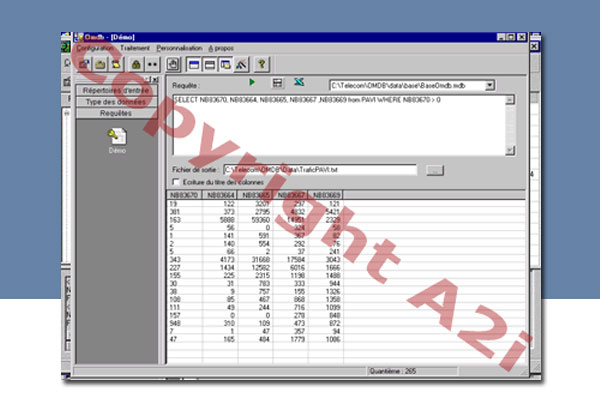Click the yellow help question mark icon

point(261,63)
